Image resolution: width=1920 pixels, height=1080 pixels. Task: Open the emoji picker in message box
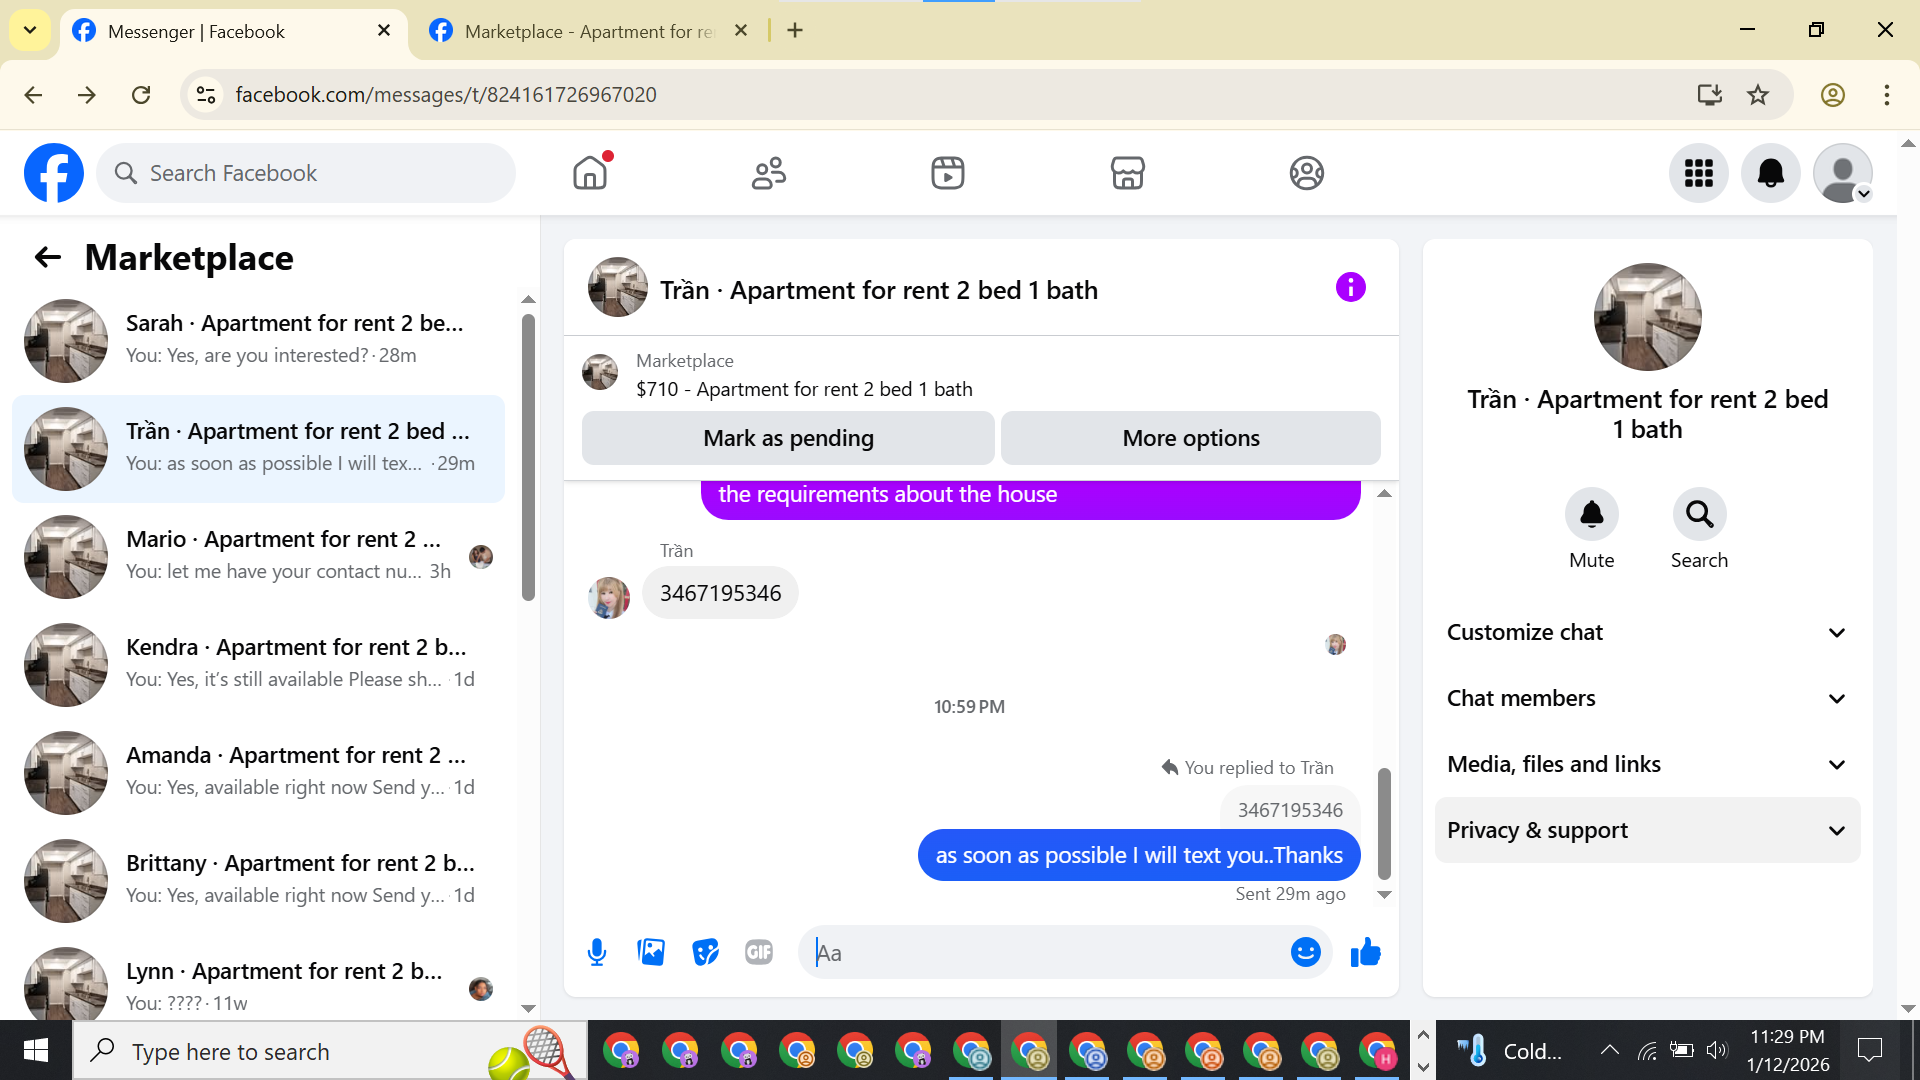point(1305,952)
